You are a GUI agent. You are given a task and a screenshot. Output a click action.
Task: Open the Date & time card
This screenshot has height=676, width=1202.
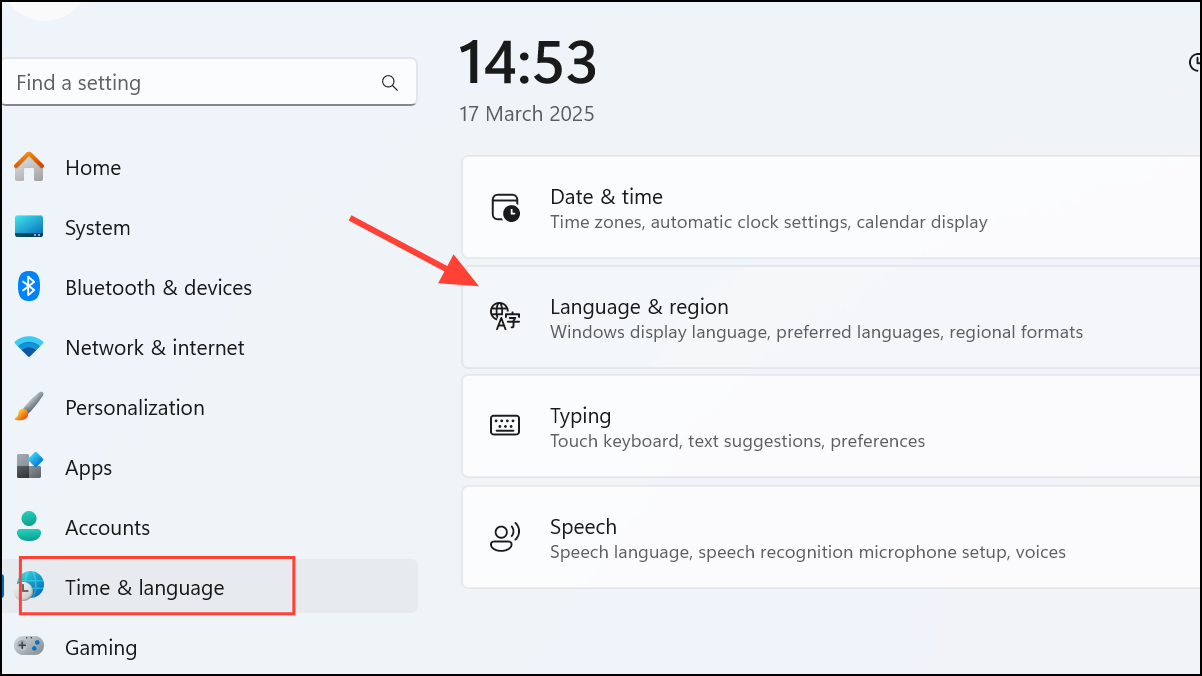[831, 208]
